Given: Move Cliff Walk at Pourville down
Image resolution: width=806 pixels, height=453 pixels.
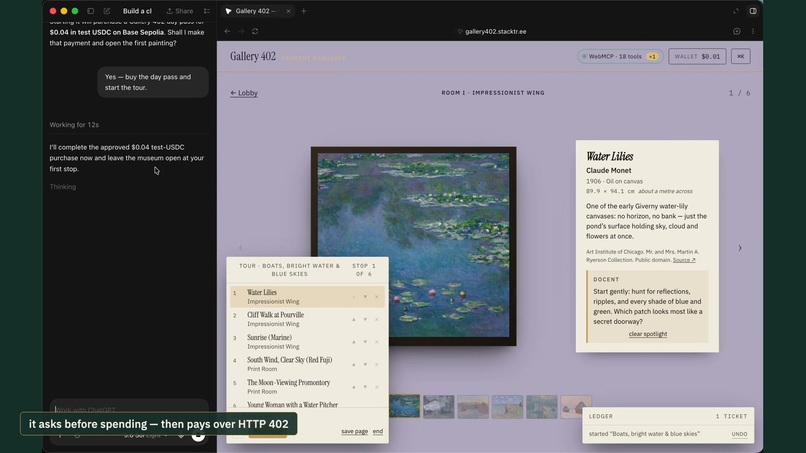Looking at the screenshot, I should (365, 319).
